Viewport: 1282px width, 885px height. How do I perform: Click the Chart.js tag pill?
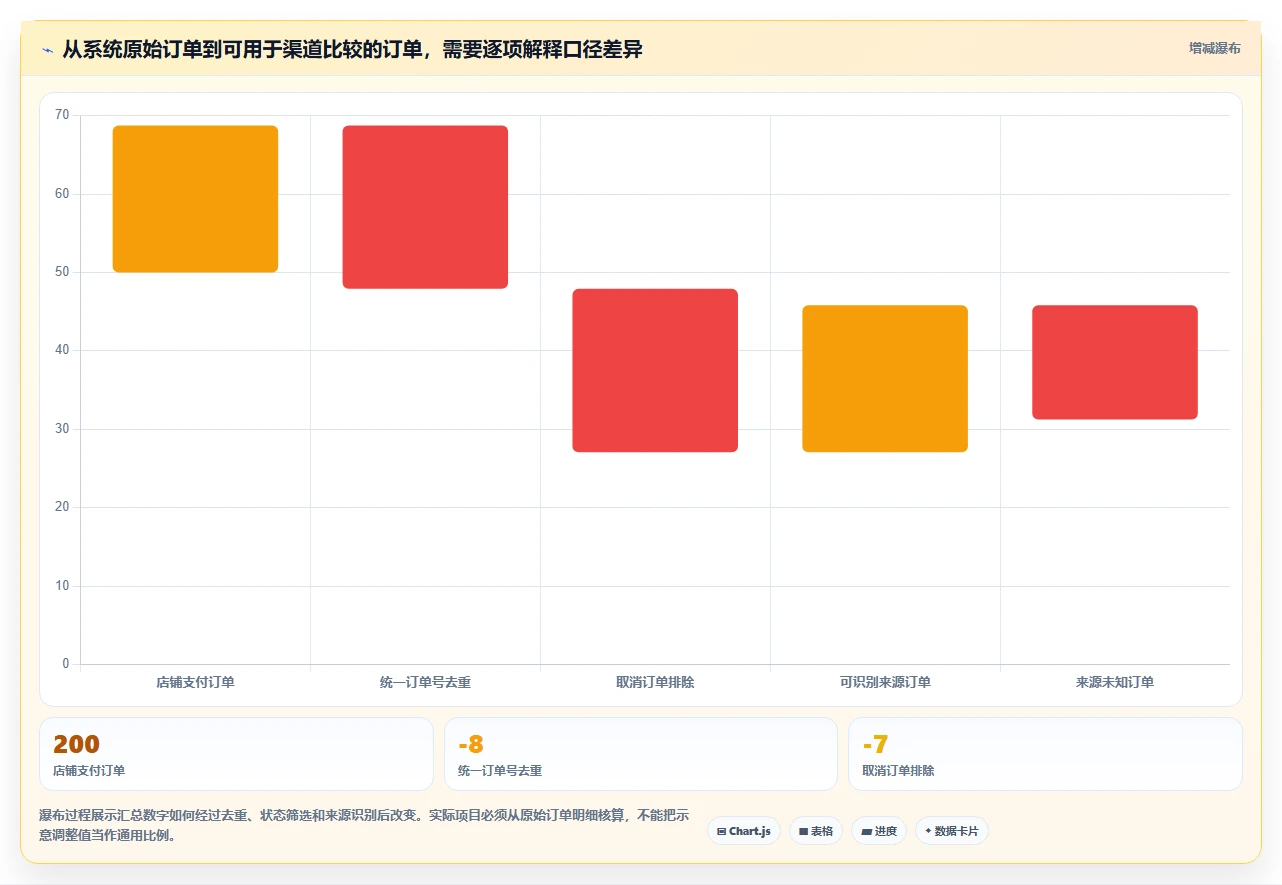point(744,831)
